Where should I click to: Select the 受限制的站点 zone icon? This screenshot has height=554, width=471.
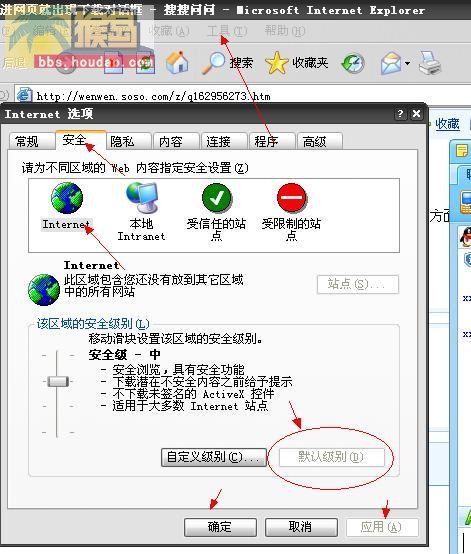[x=292, y=198]
